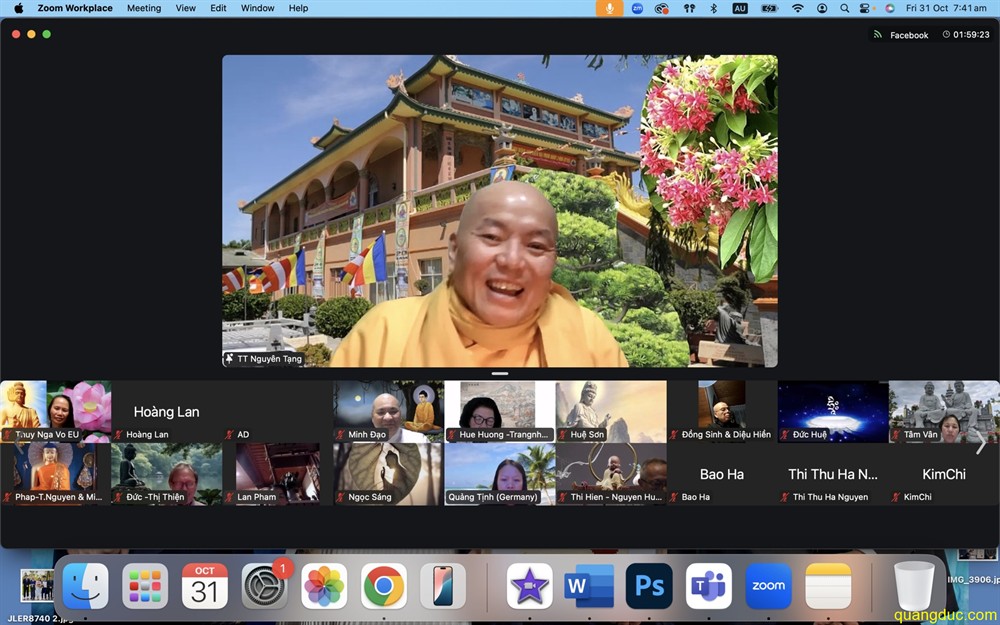Show next page of participant thumbnails

point(980,445)
